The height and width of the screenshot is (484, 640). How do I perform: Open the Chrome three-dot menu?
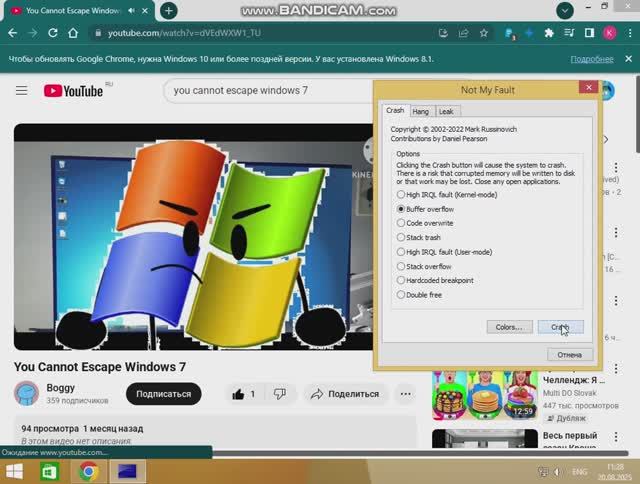630,33
